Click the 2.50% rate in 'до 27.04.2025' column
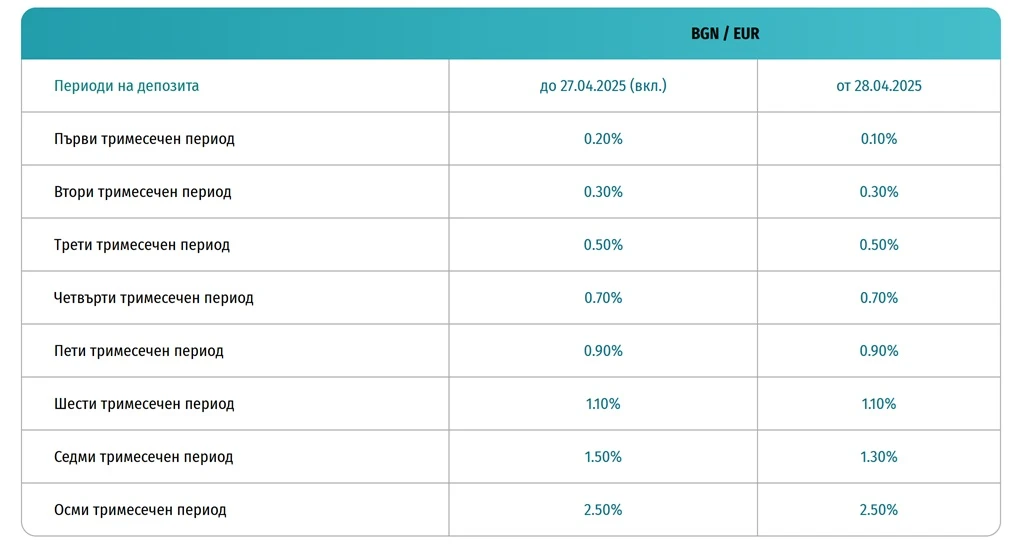This screenshot has width=1013, height=554. coord(603,509)
